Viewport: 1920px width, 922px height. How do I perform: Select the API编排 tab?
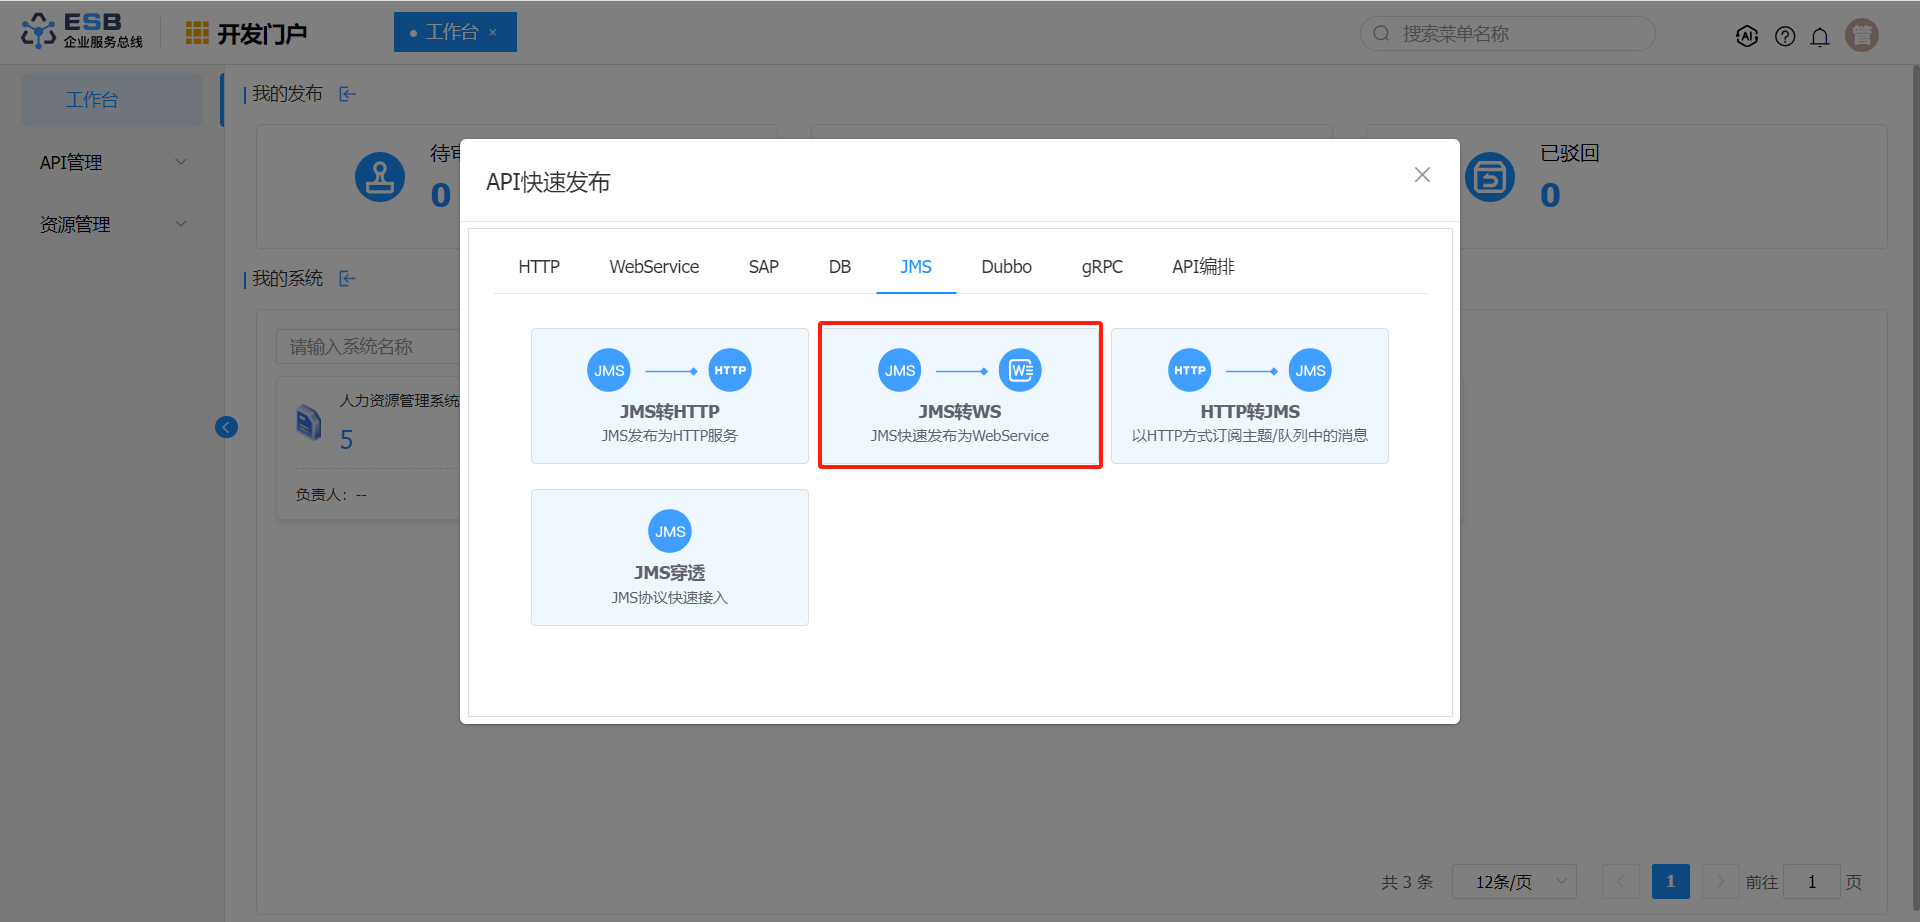[x=1203, y=267]
